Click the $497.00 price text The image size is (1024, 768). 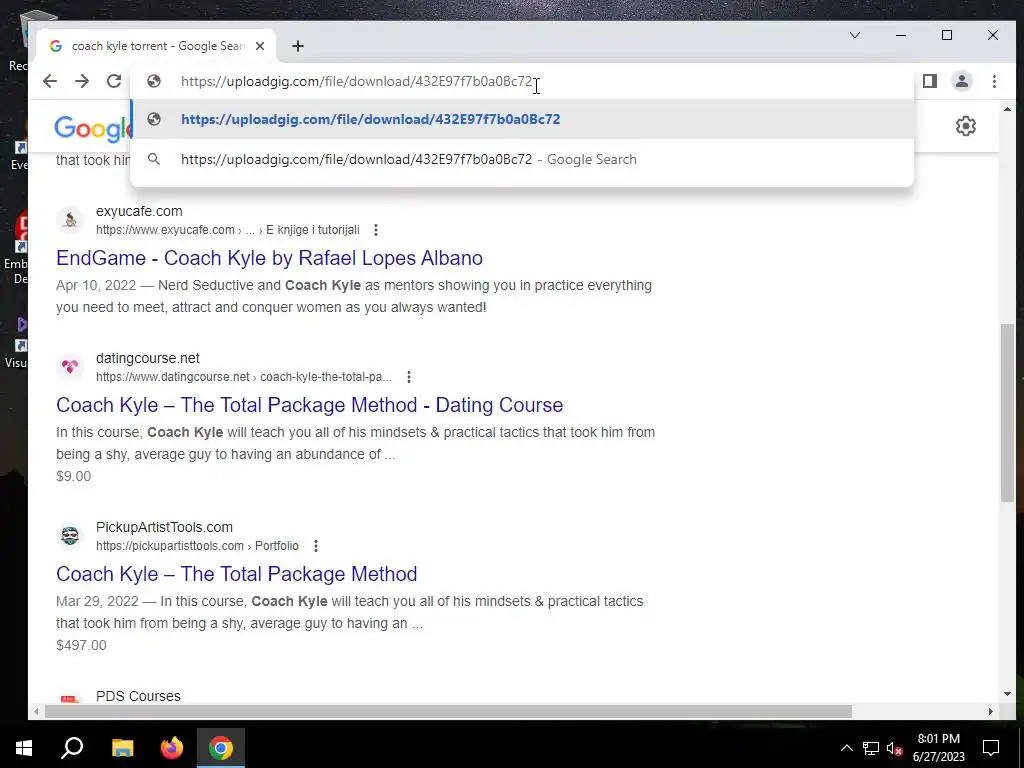pos(81,645)
